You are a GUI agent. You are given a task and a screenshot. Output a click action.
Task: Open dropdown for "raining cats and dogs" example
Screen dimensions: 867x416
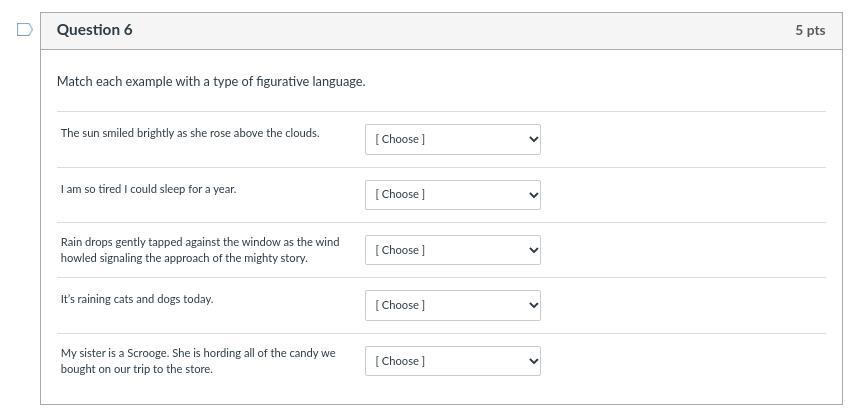pyautogui.click(x=452, y=305)
